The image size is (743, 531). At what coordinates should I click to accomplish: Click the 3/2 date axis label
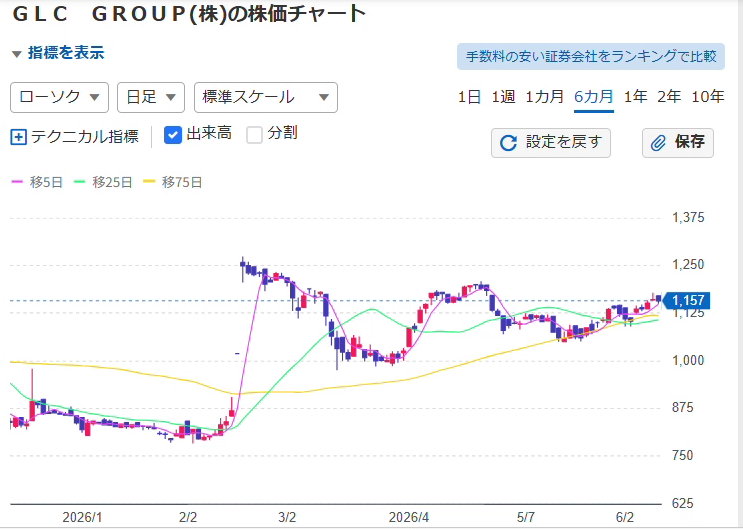pos(287,517)
